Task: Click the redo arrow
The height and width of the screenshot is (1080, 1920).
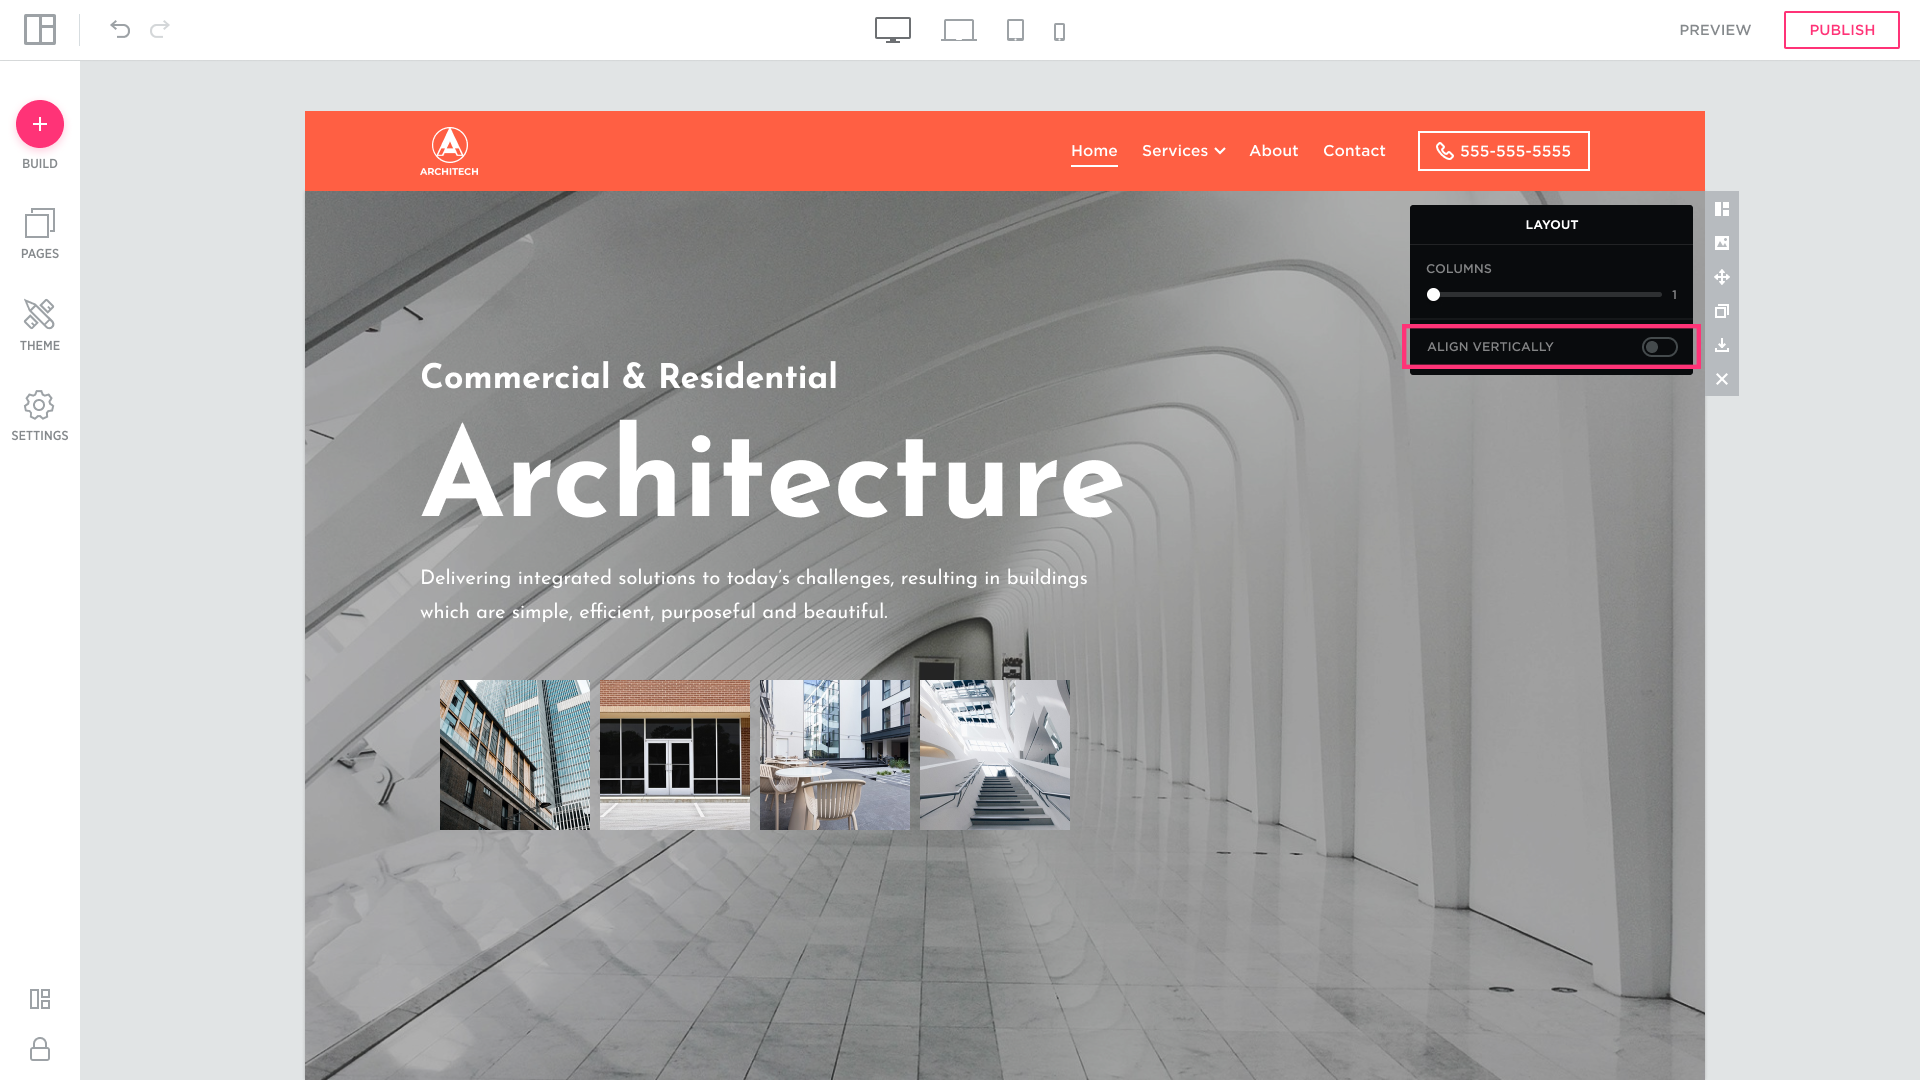Action: [x=159, y=29]
